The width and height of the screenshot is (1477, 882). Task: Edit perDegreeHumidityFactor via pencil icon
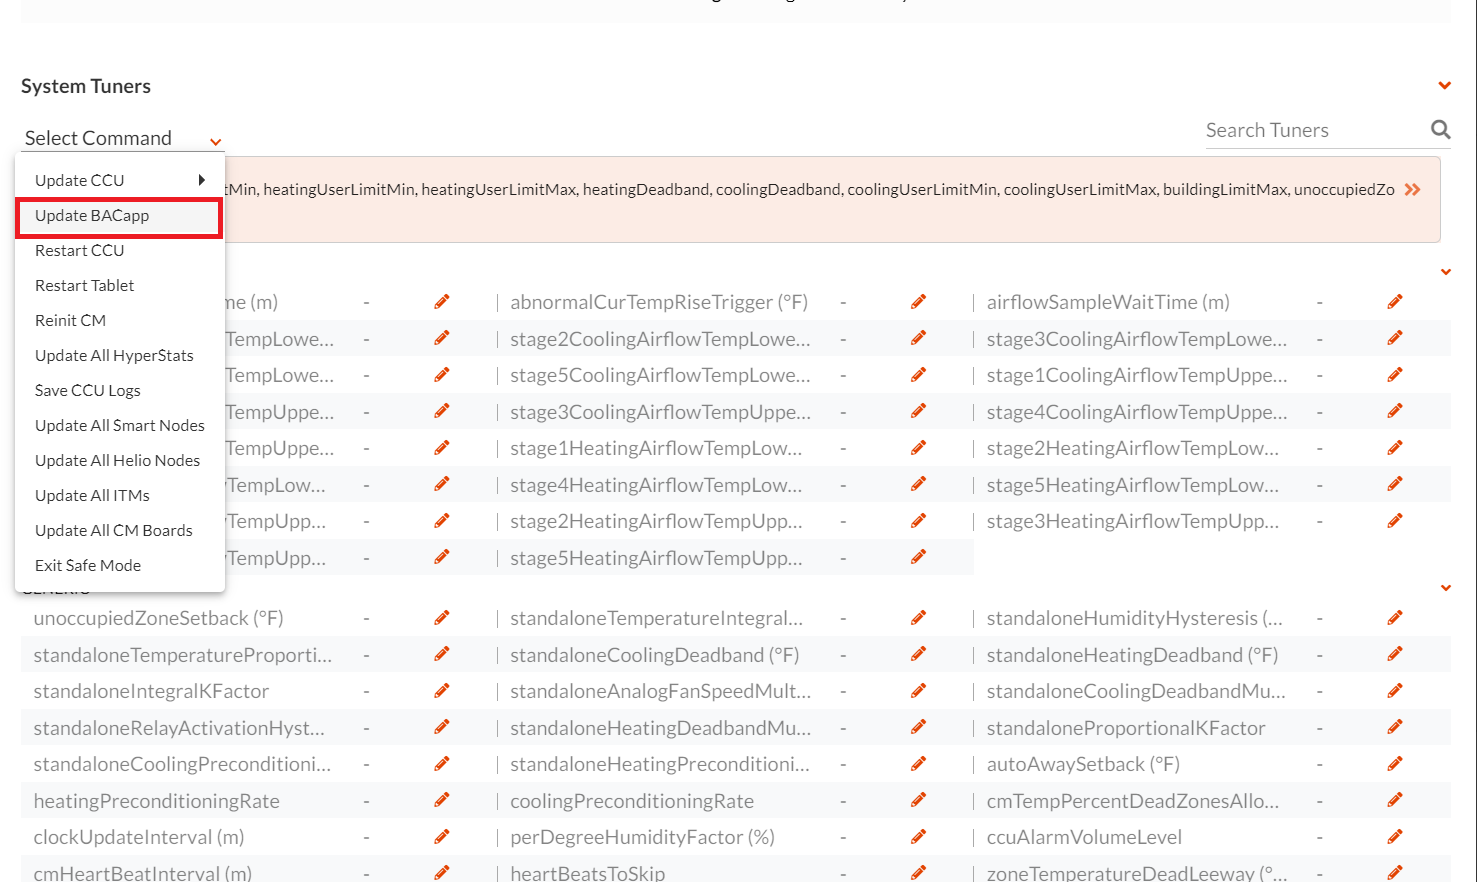(918, 837)
